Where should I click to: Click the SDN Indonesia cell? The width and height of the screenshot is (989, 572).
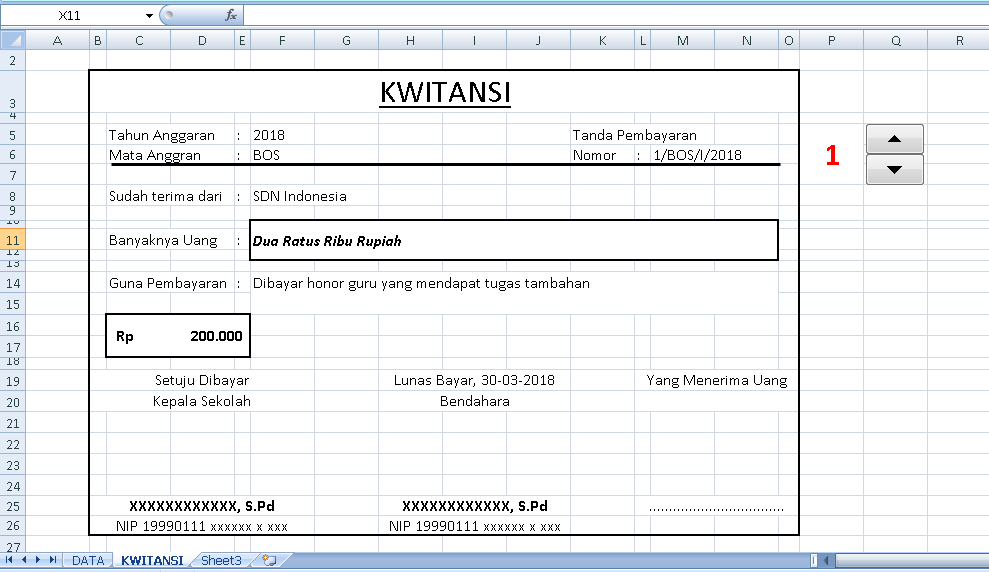click(x=300, y=196)
